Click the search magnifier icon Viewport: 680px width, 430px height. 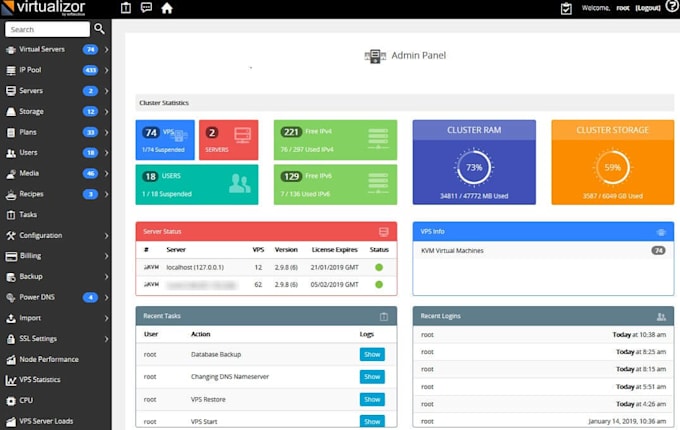click(x=99, y=29)
